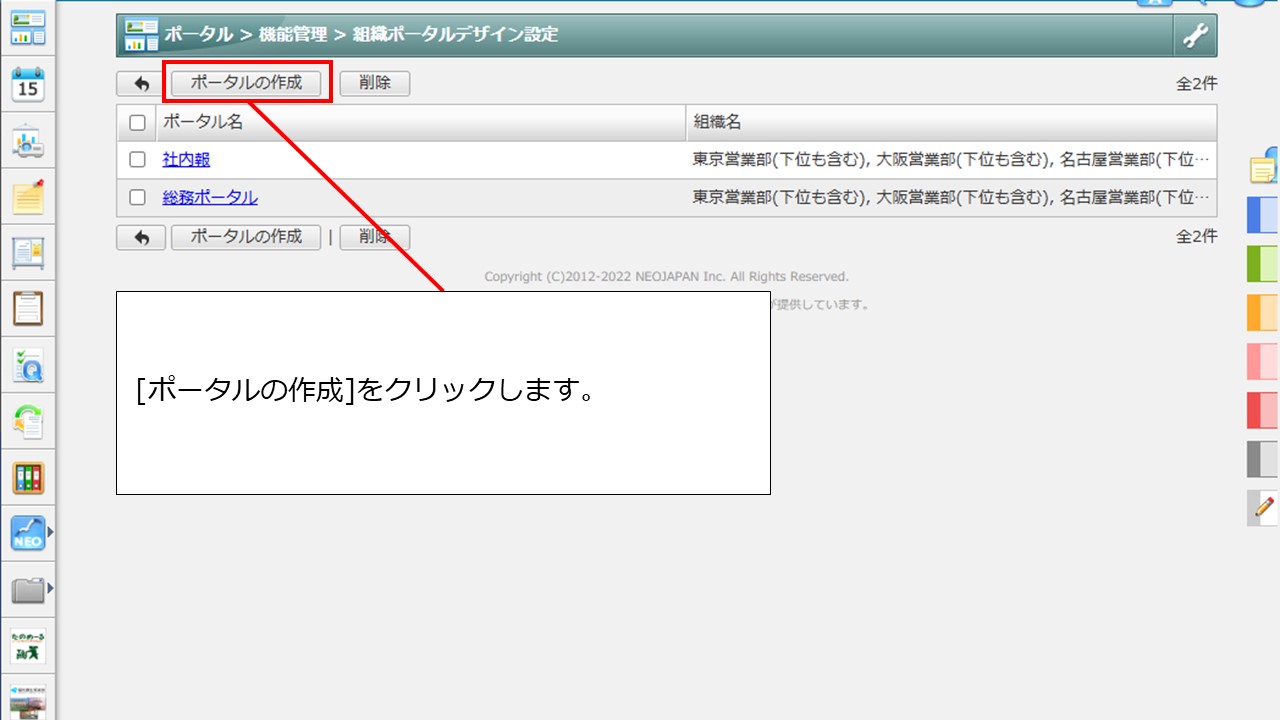This screenshot has height=720, width=1280.
Task: Open the portal icon in the sidebar
Action: (28, 29)
